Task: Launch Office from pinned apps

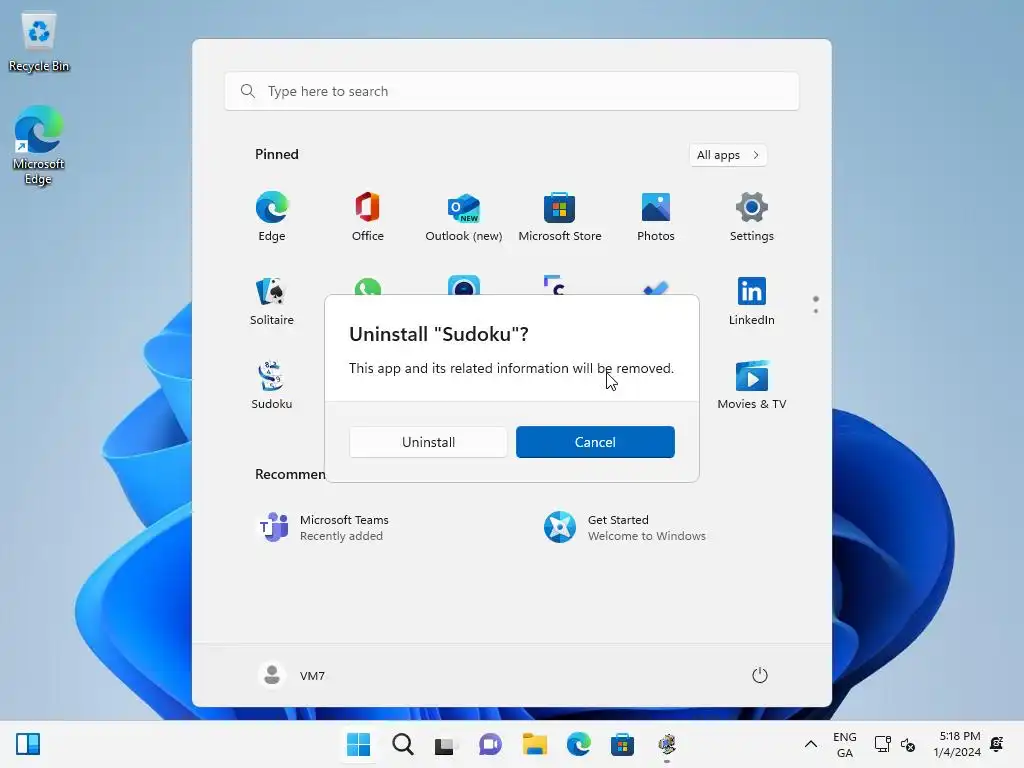Action: tap(368, 217)
